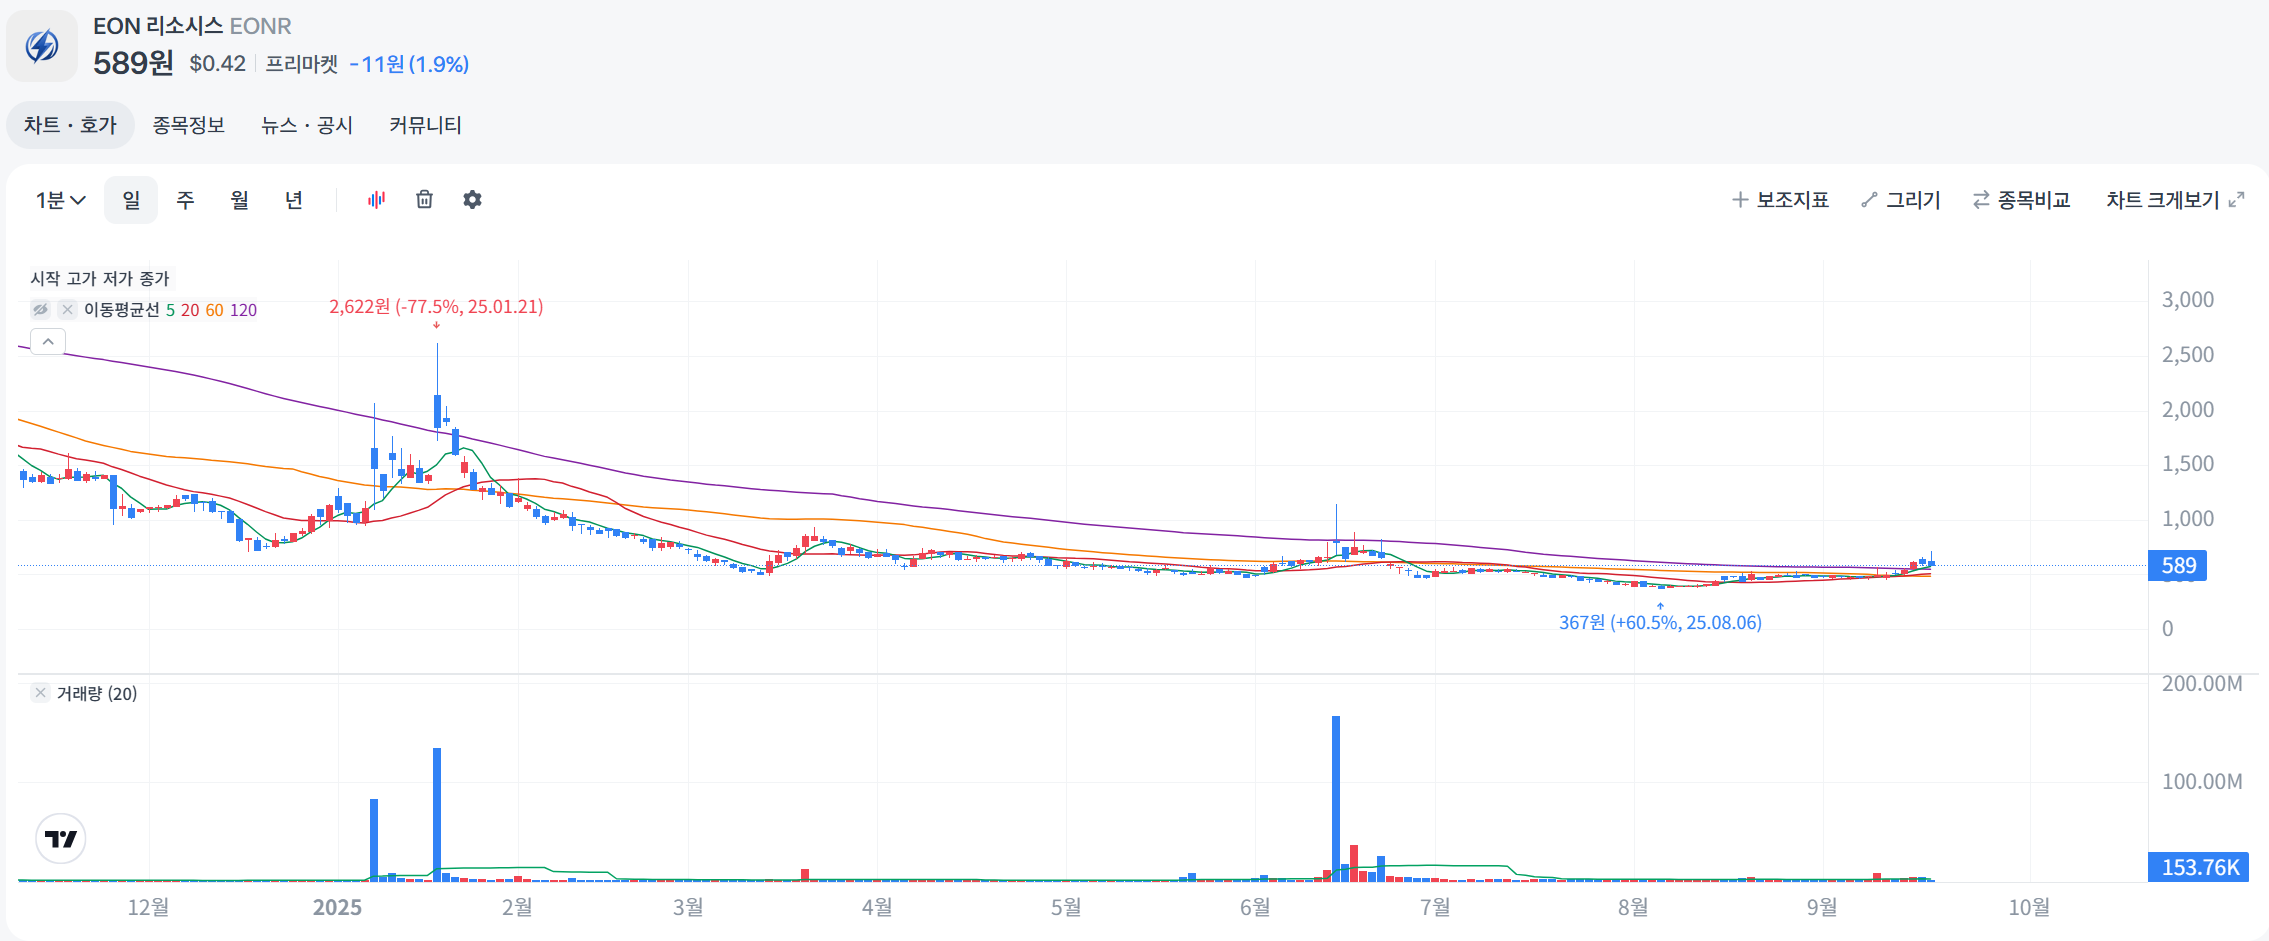Screen dimensions: 2269x941
Task: Open the 차트 · 호가 tab
Action: [x=71, y=125]
